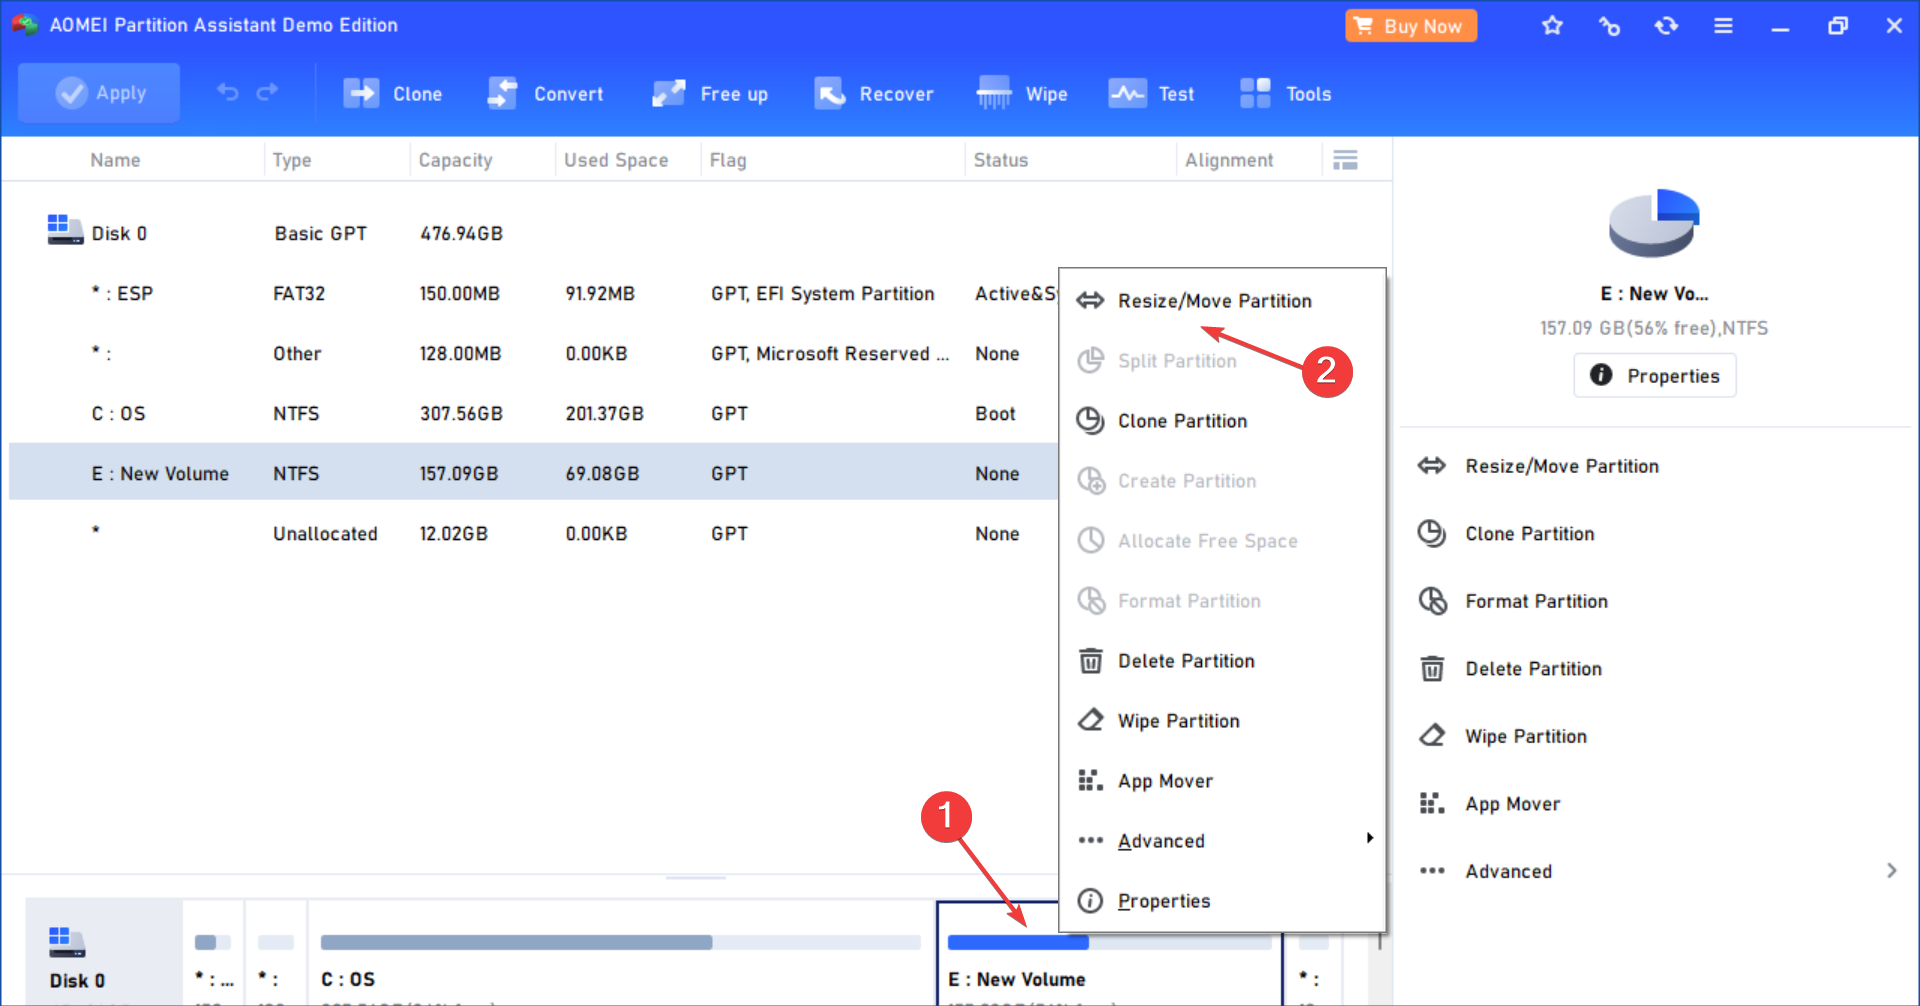Screen dimensions: 1920x1006
Task: Redo the pending operation
Action: pyautogui.click(x=267, y=93)
